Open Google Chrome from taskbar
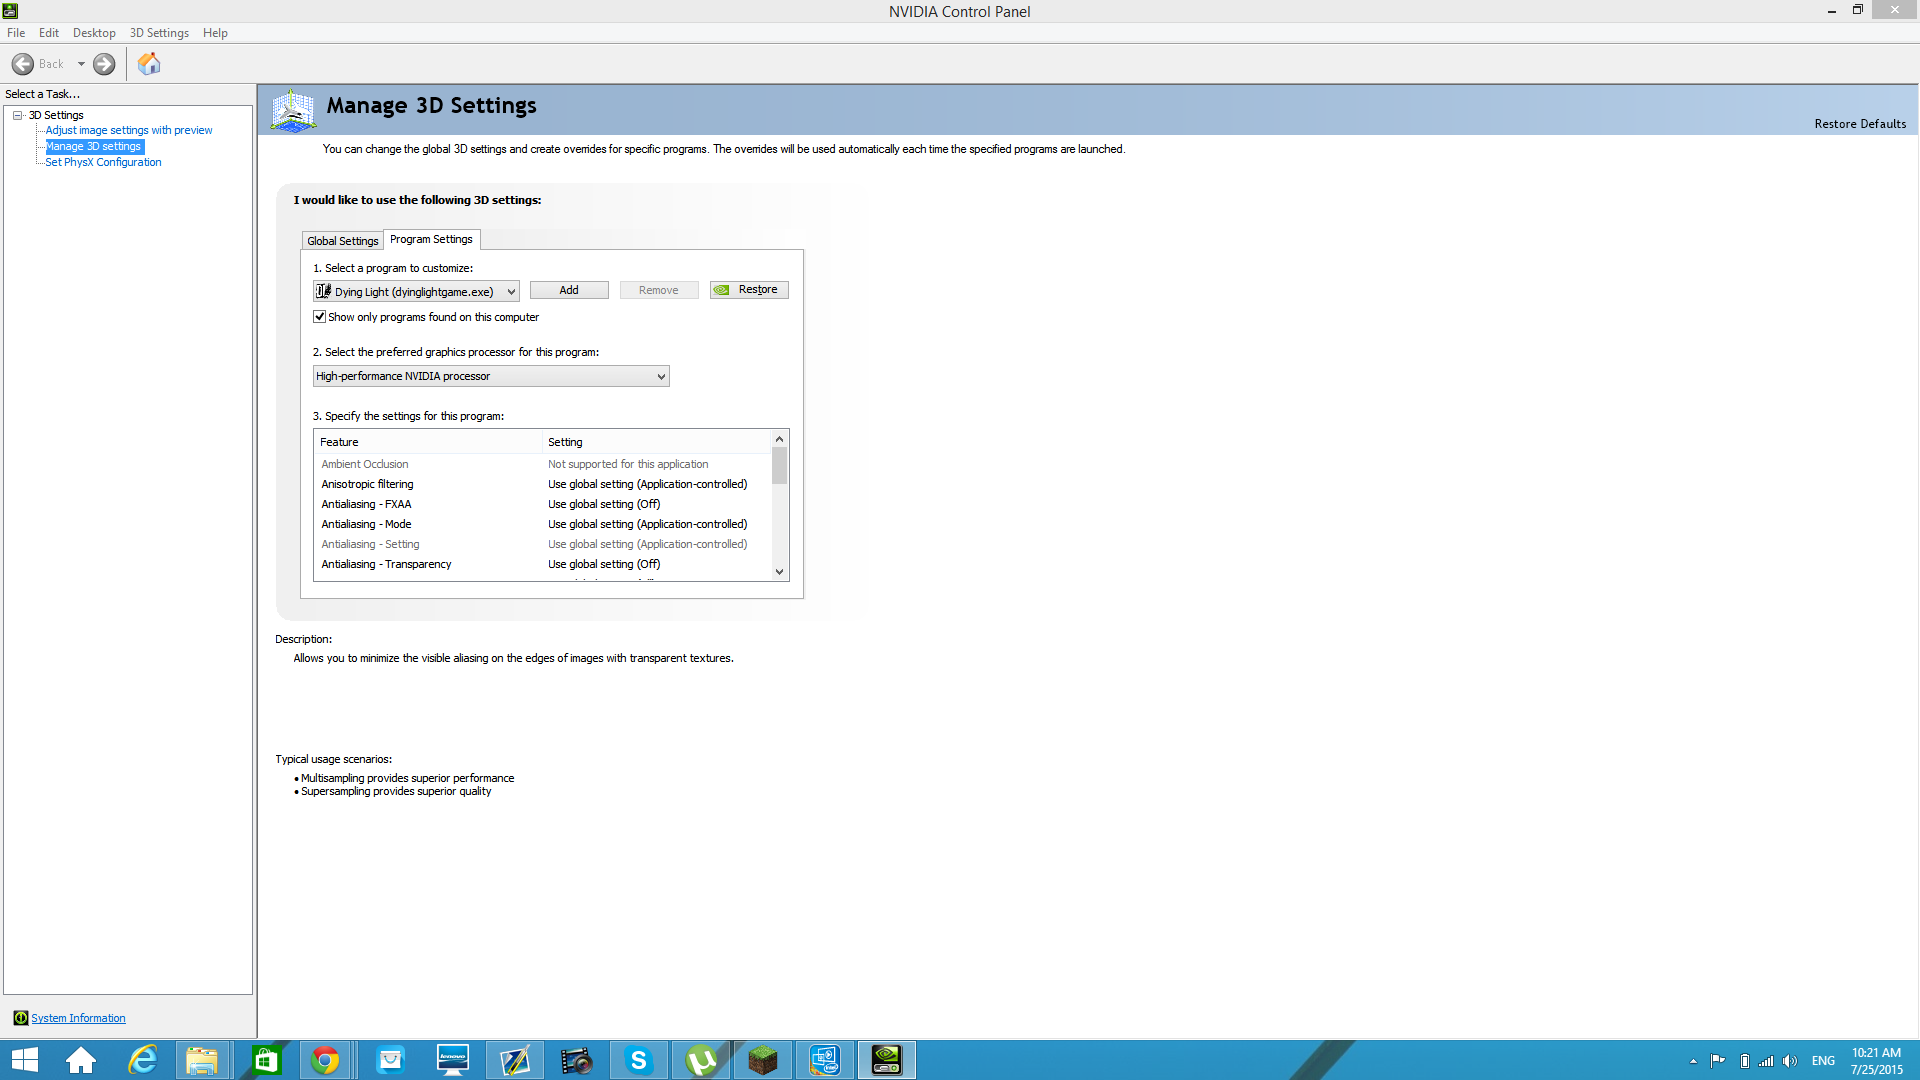The height and width of the screenshot is (1080, 1920). pos(325,1060)
